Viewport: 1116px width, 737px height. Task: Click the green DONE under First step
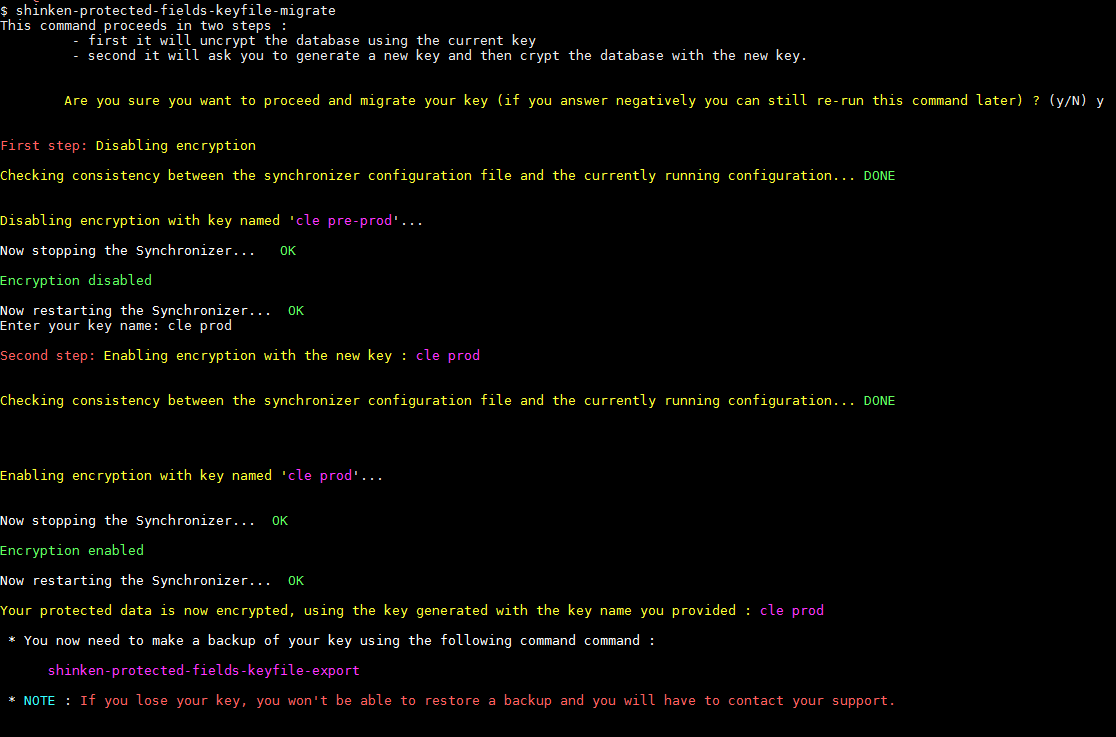[x=879, y=176]
